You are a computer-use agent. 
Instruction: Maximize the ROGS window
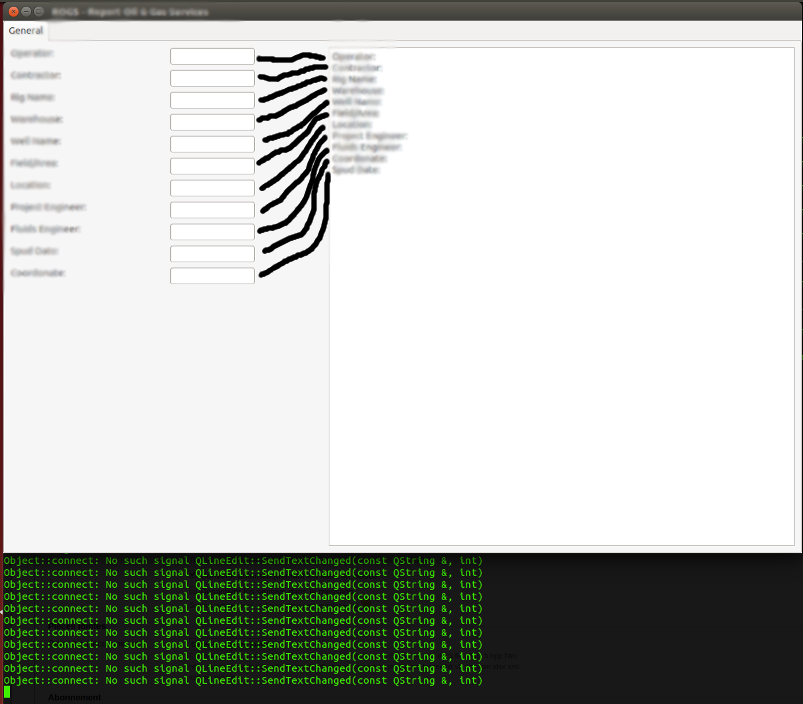pyautogui.click(x=38, y=11)
